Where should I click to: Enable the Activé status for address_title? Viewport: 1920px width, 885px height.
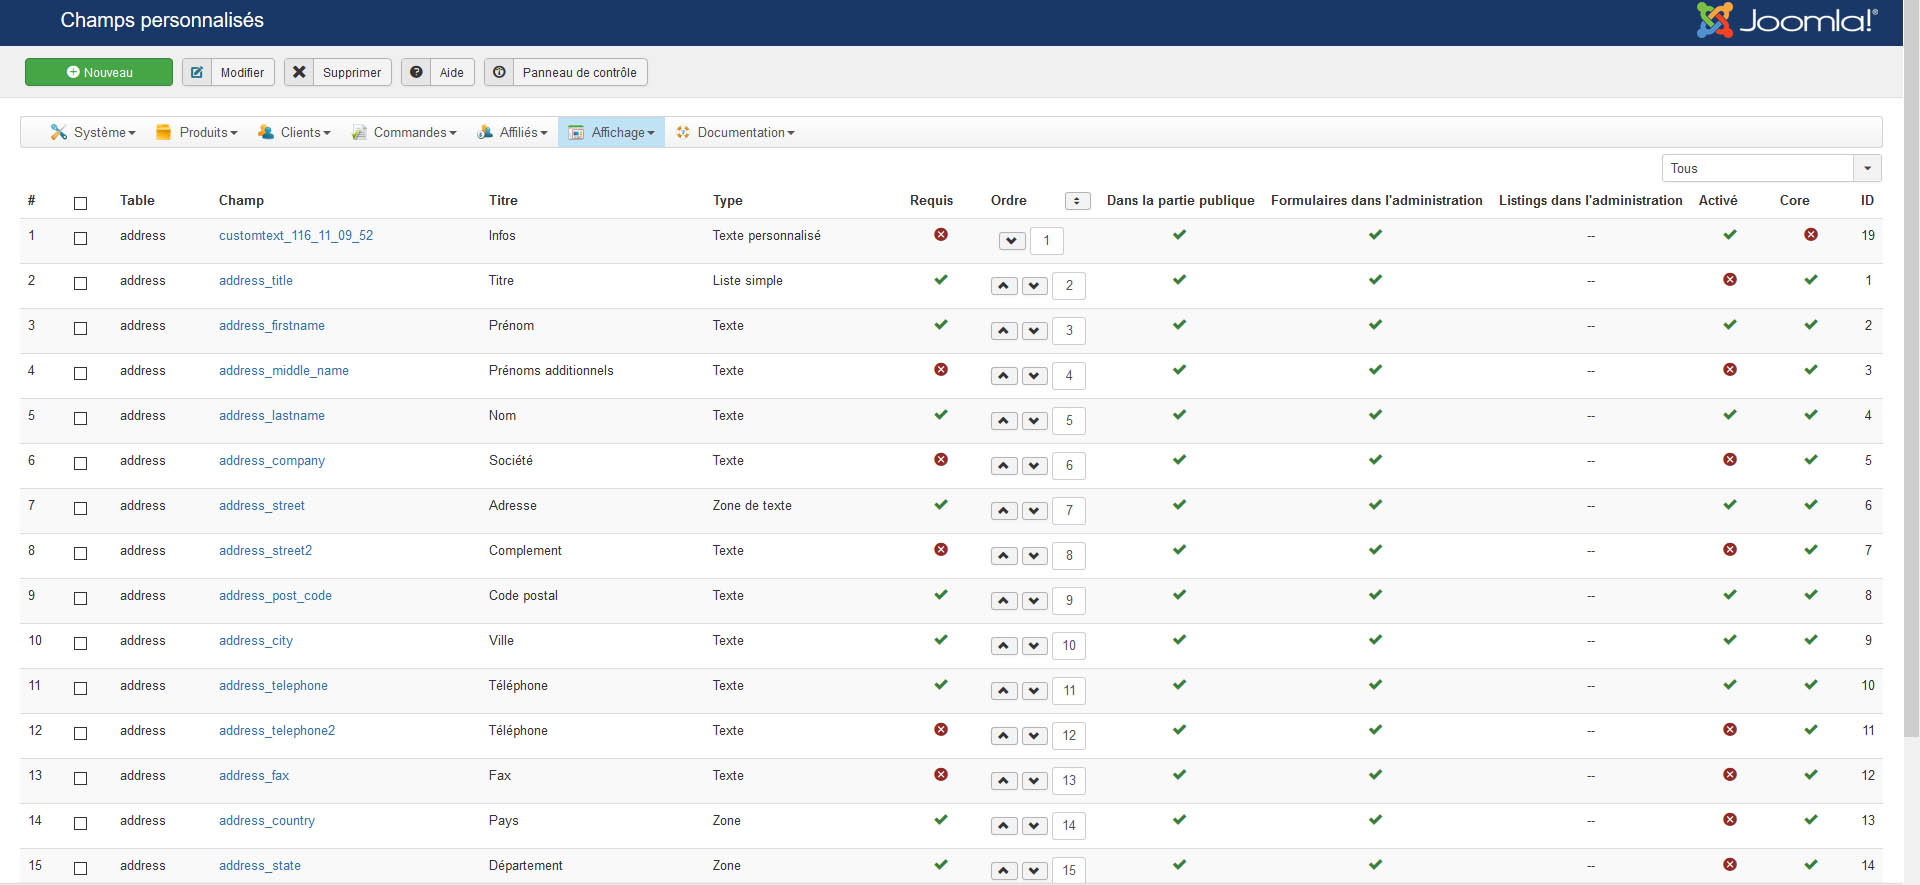pos(1730,280)
